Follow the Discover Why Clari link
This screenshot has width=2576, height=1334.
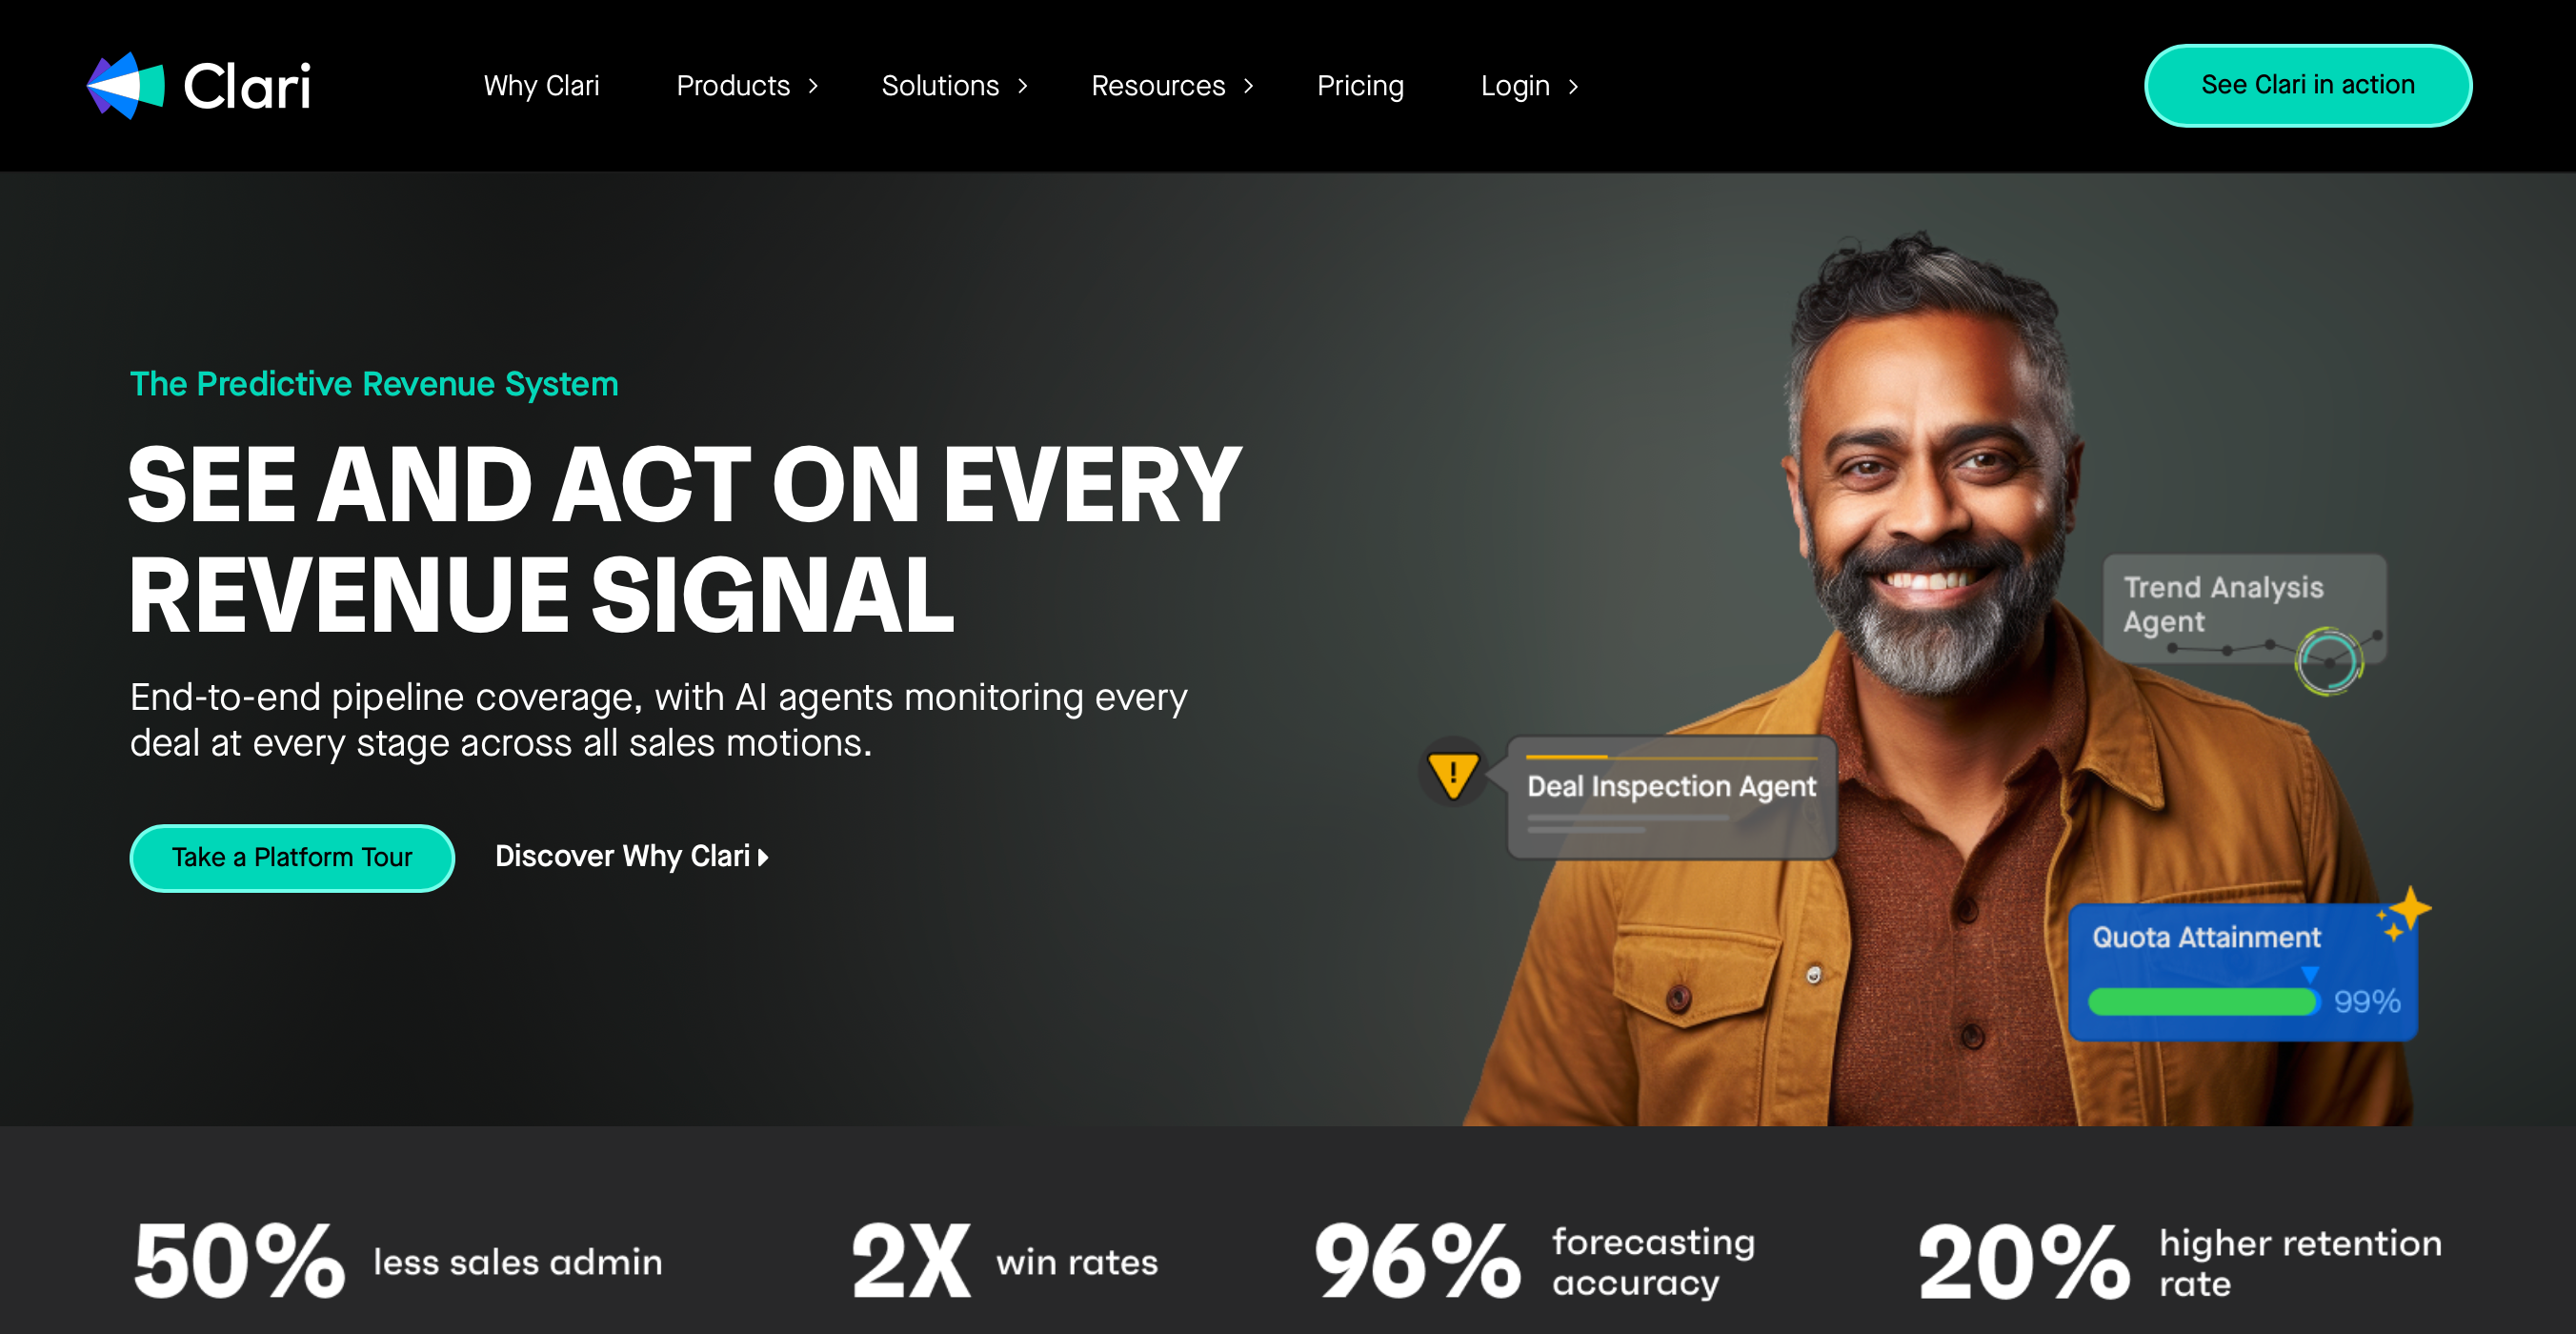coord(622,856)
